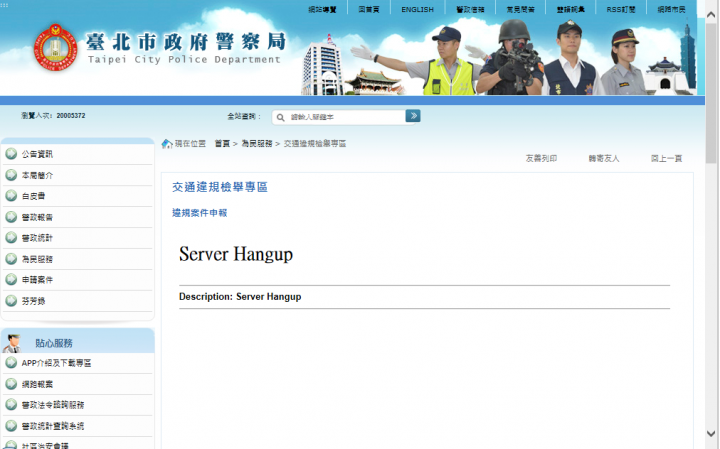Switch to ENGLISH in the top navigation

tap(417, 9)
